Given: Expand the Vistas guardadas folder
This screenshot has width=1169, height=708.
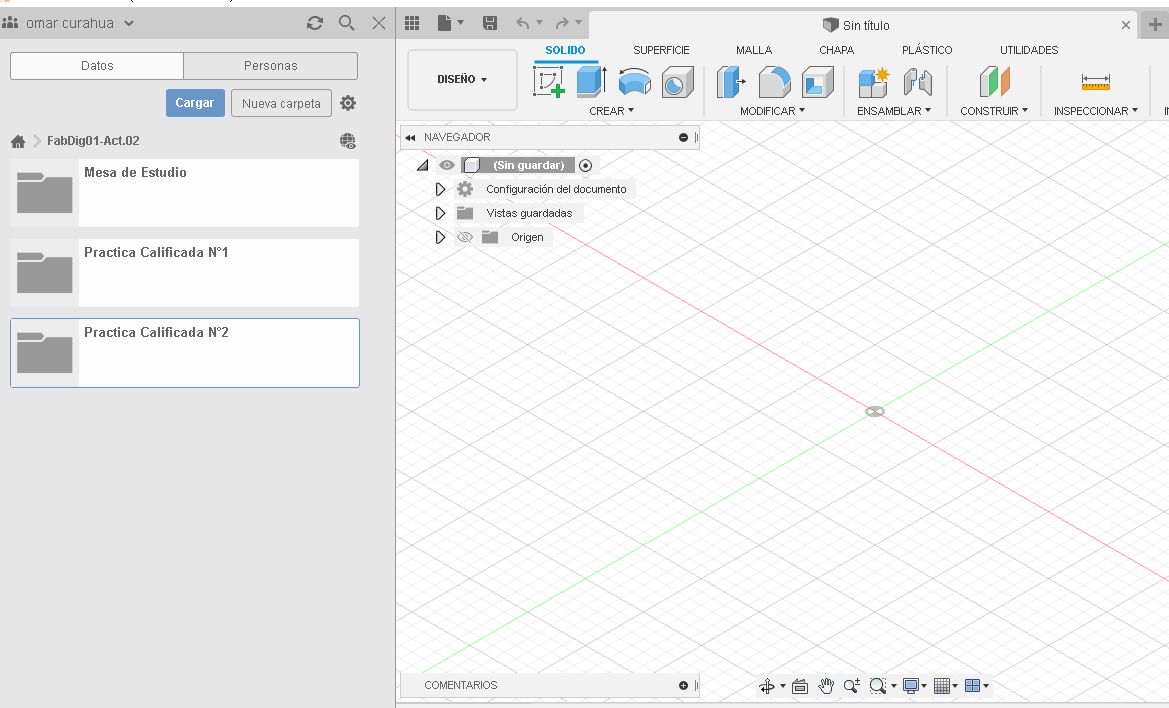Looking at the screenshot, I should pos(441,212).
